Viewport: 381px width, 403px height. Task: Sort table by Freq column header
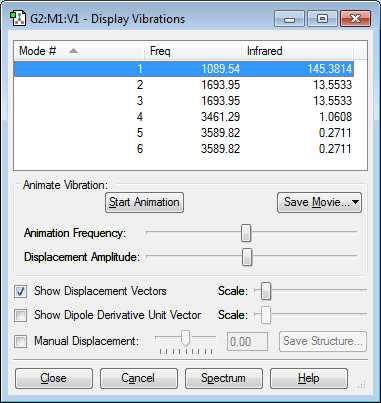pyautogui.click(x=193, y=51)
